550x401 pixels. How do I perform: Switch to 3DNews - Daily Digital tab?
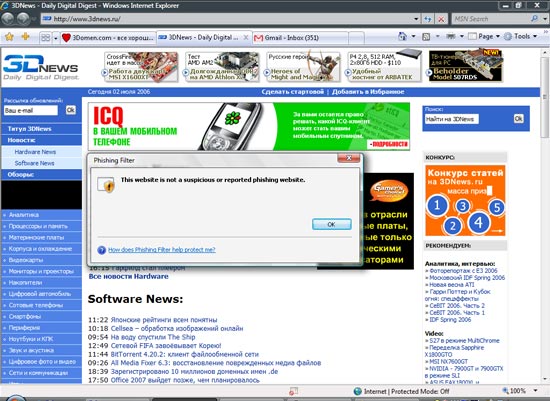click(x=204, y=37)
